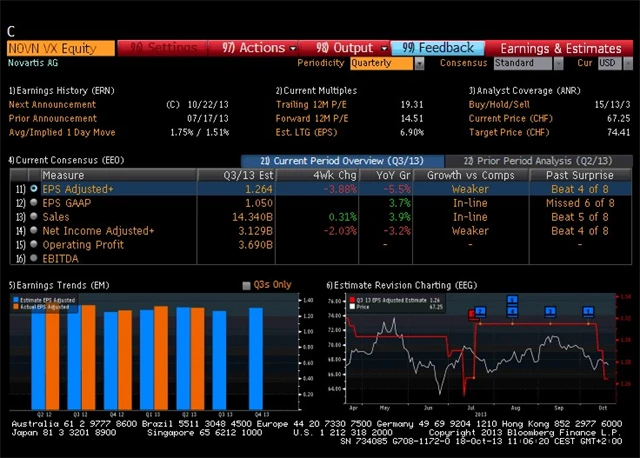Click the YoY Gr column header
640x458 pixels.
(386, 175)
